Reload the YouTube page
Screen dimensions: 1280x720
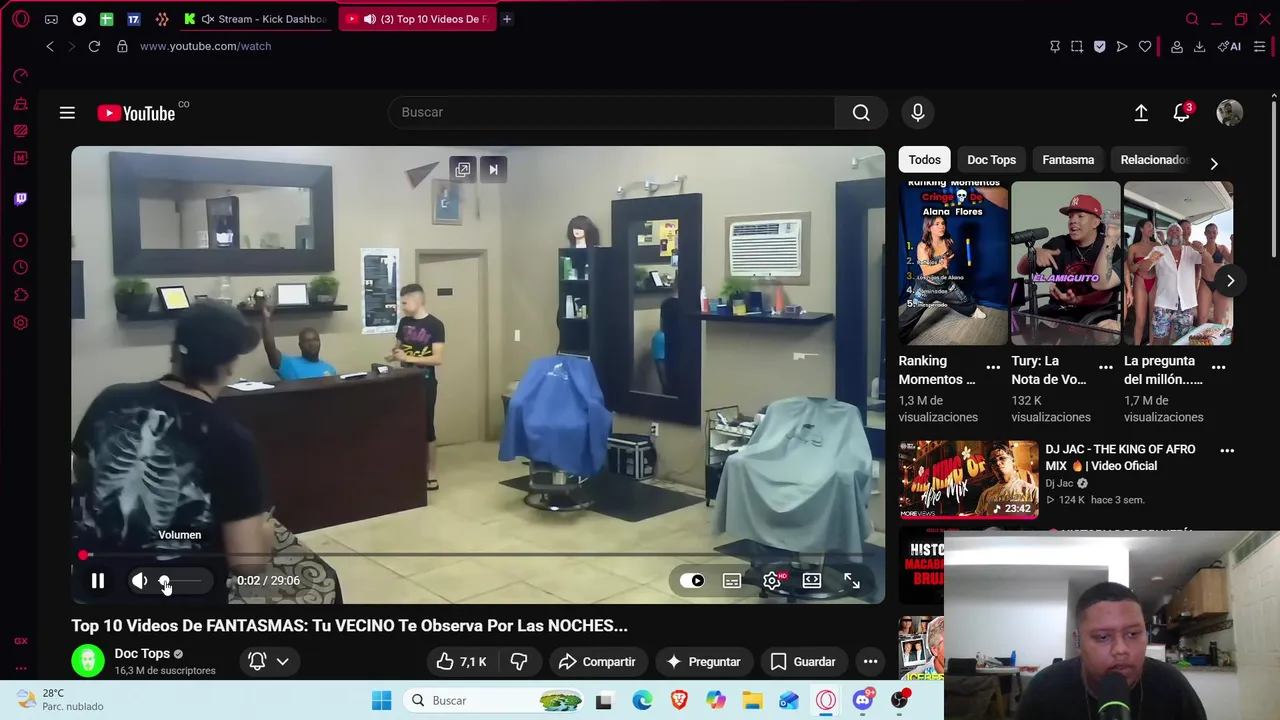(x=94, y=46)
